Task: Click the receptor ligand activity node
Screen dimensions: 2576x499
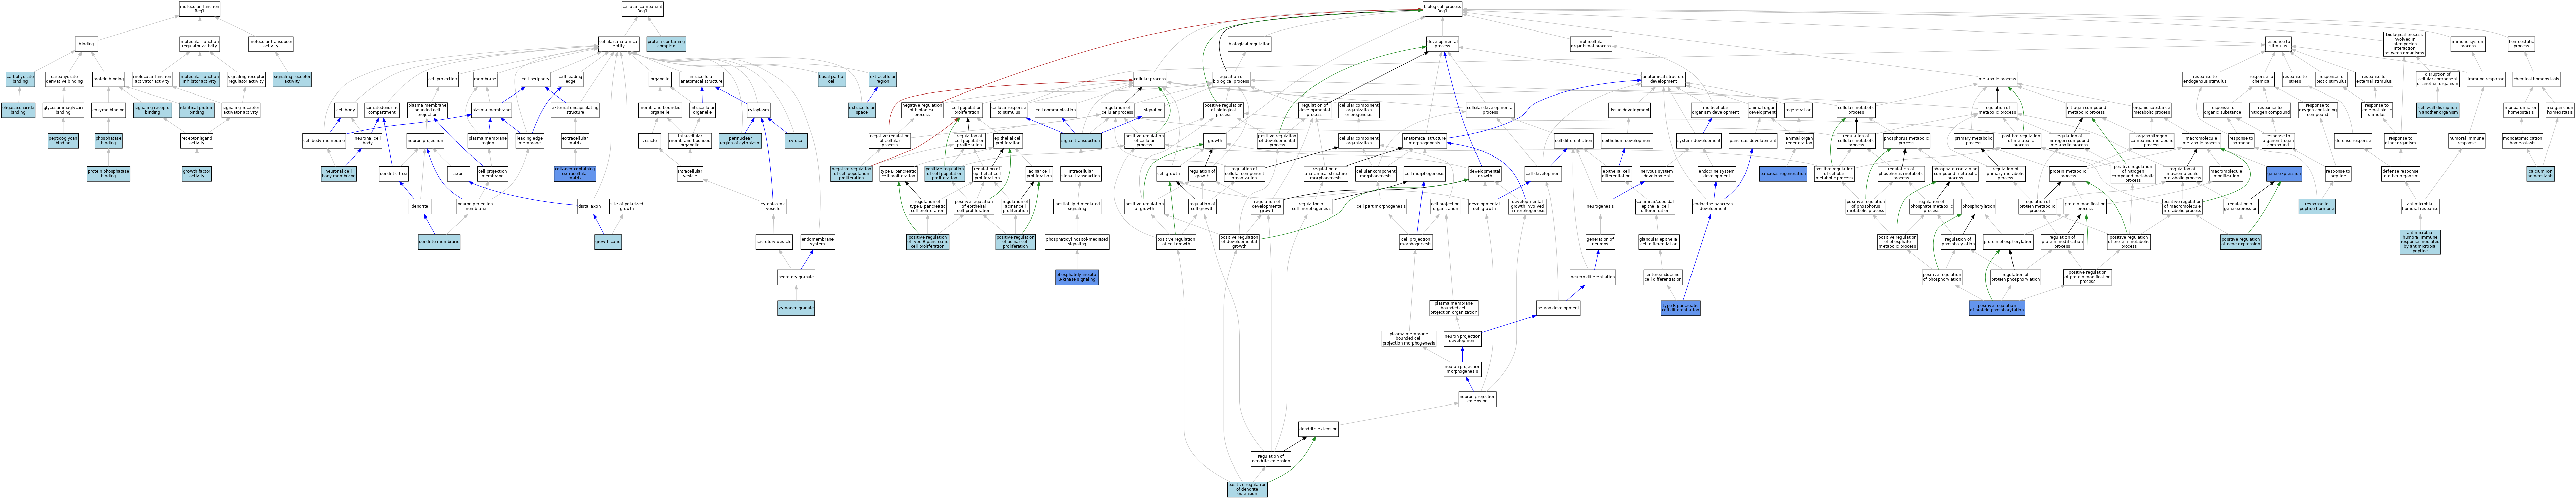Action: (197, 141)
